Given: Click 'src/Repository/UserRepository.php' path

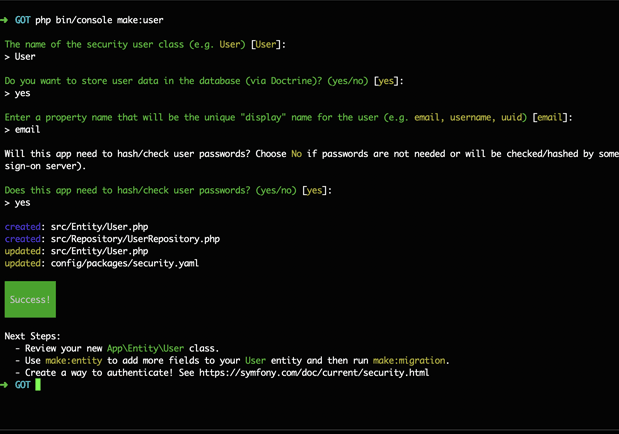Looking at the screenshot, I should pos(135,239).
